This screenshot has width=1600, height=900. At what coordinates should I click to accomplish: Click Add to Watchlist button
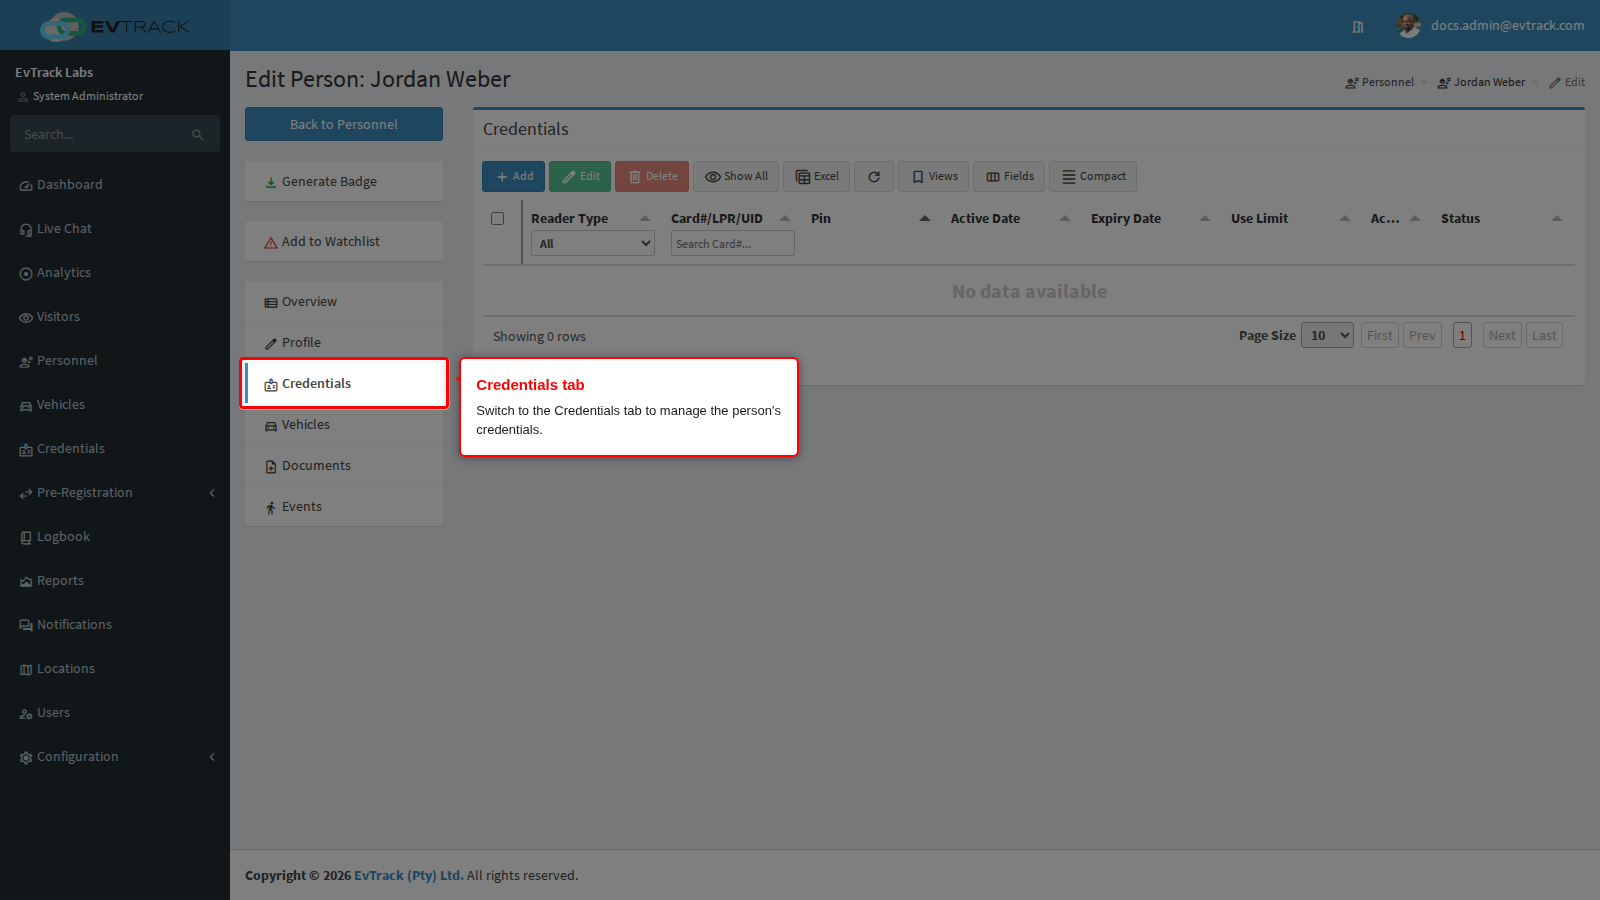pos(344,241)
